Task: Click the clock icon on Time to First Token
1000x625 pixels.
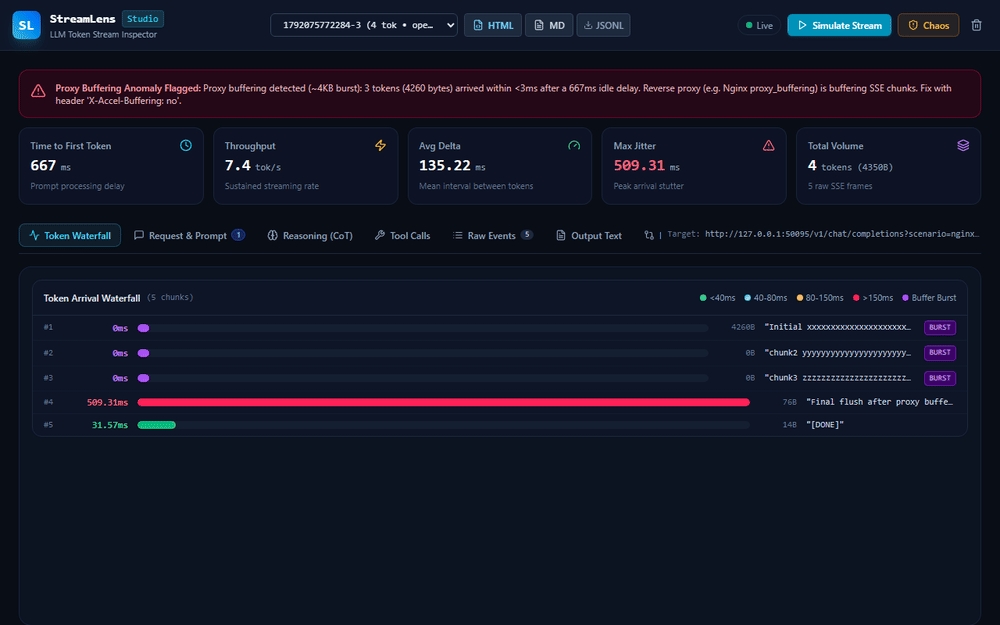Action: tap(186, 145)
